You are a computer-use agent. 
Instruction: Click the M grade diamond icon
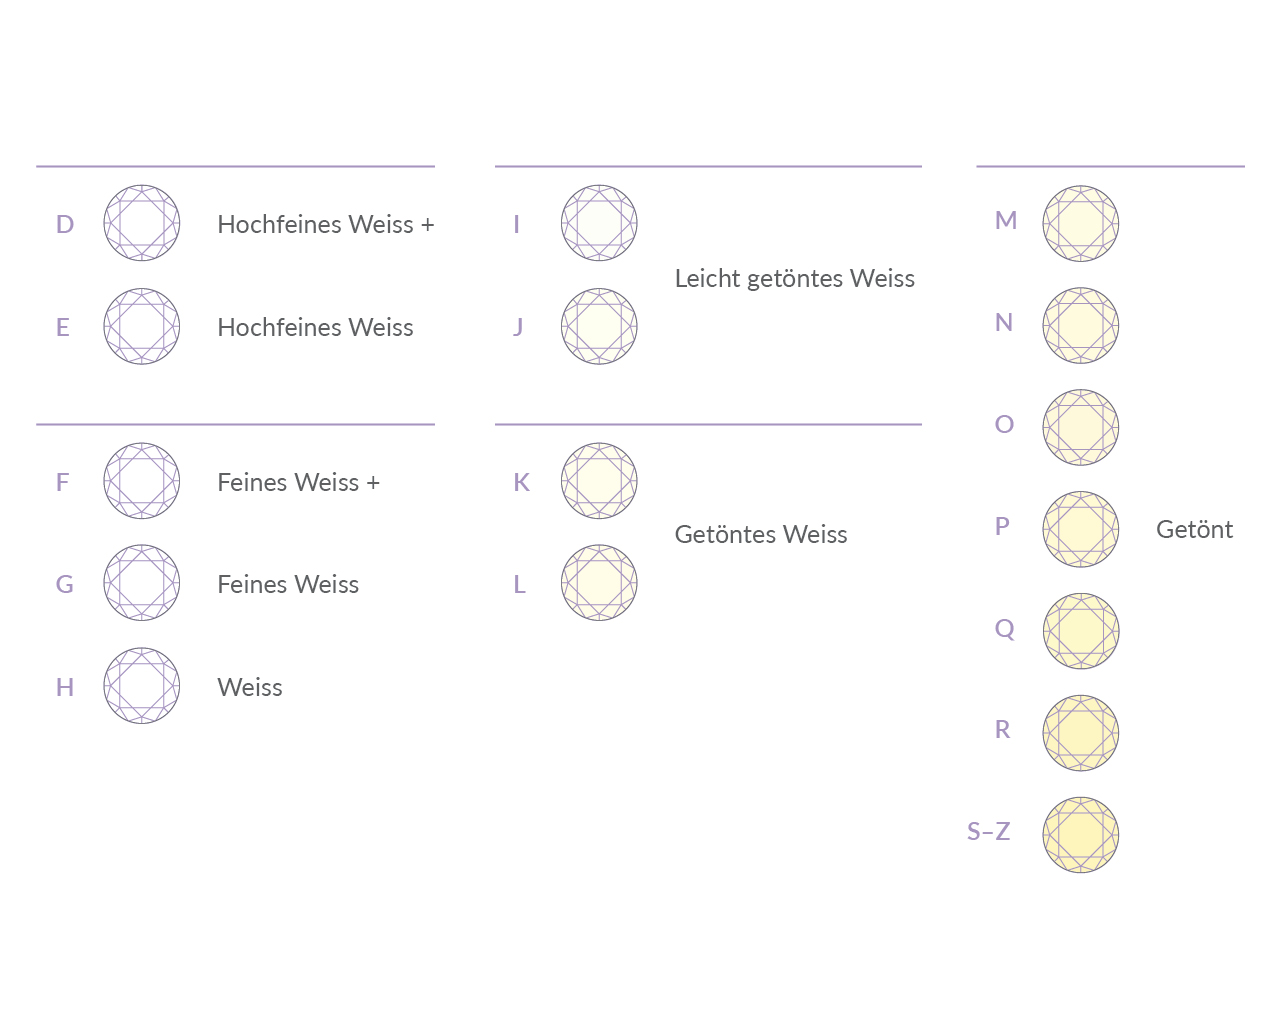(x=1081, y=223)
